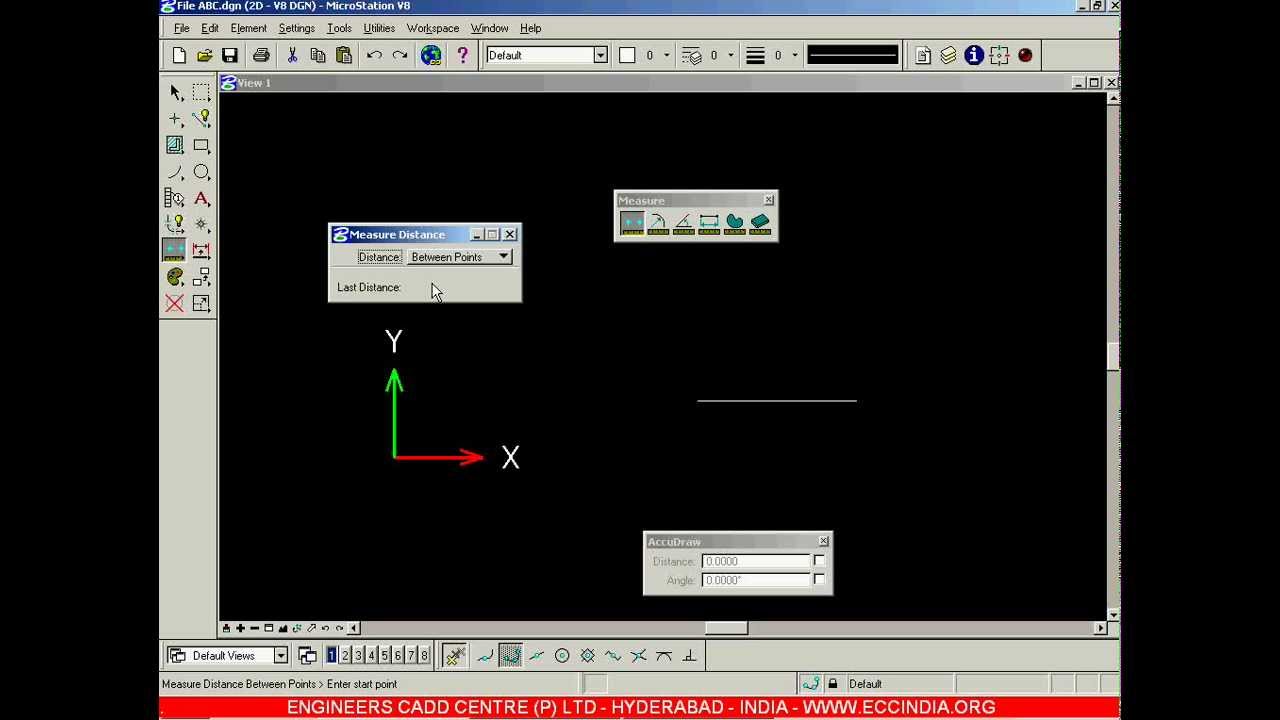Image resolution: width=1280 pixels, height=720 pixels.
Task: Open the Workspace menu
Action: 433,28
